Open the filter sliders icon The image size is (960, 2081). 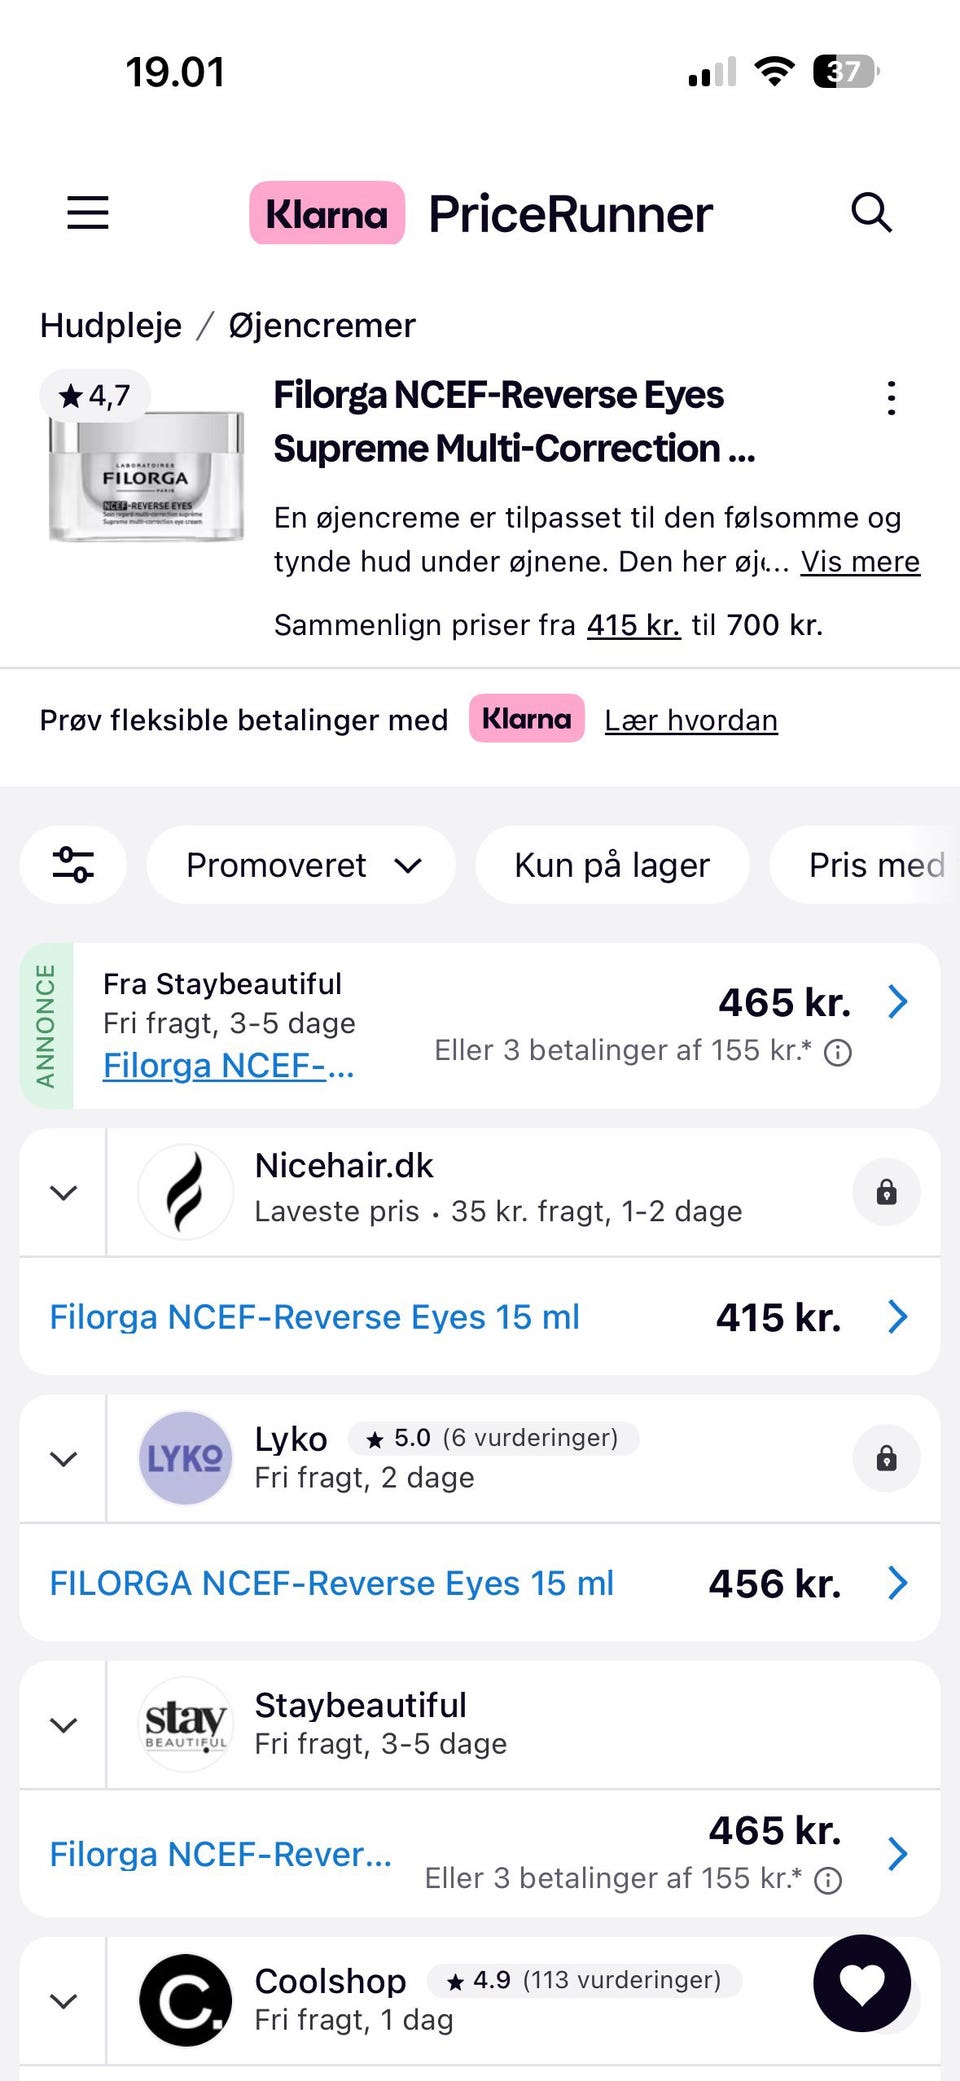[73, 865]
